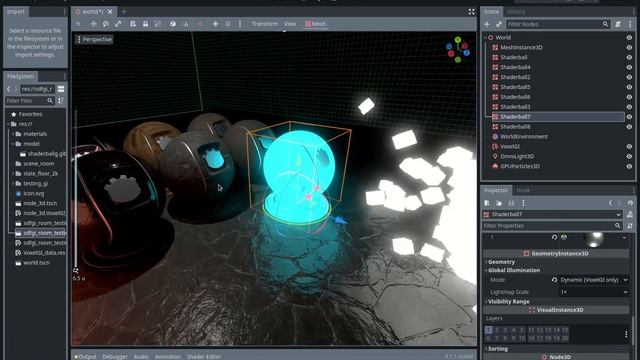This screenshot has width=640, height=360.
Task: Hide the Shaderball2 node
Action: point(629,77)
